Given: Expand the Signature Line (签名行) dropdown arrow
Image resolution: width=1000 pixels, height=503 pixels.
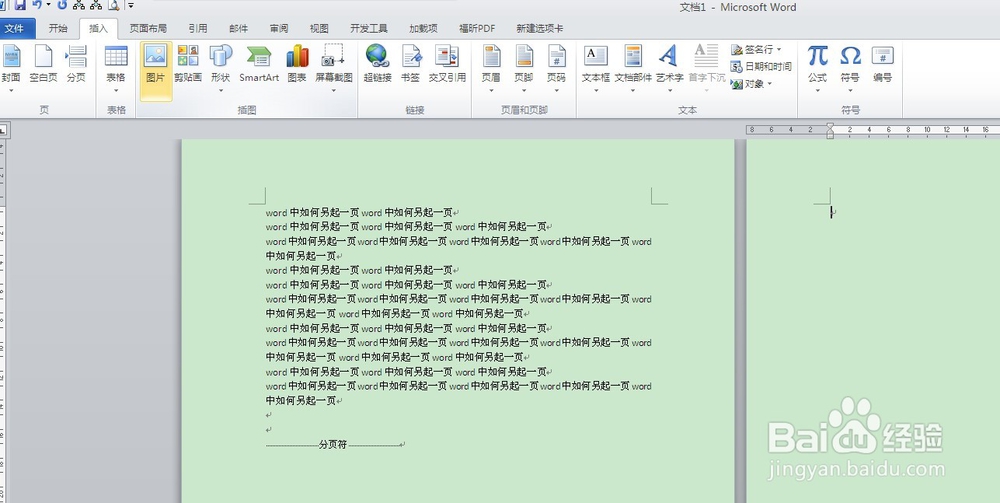Looking at the screenshot, I should [x=779, y=49].
